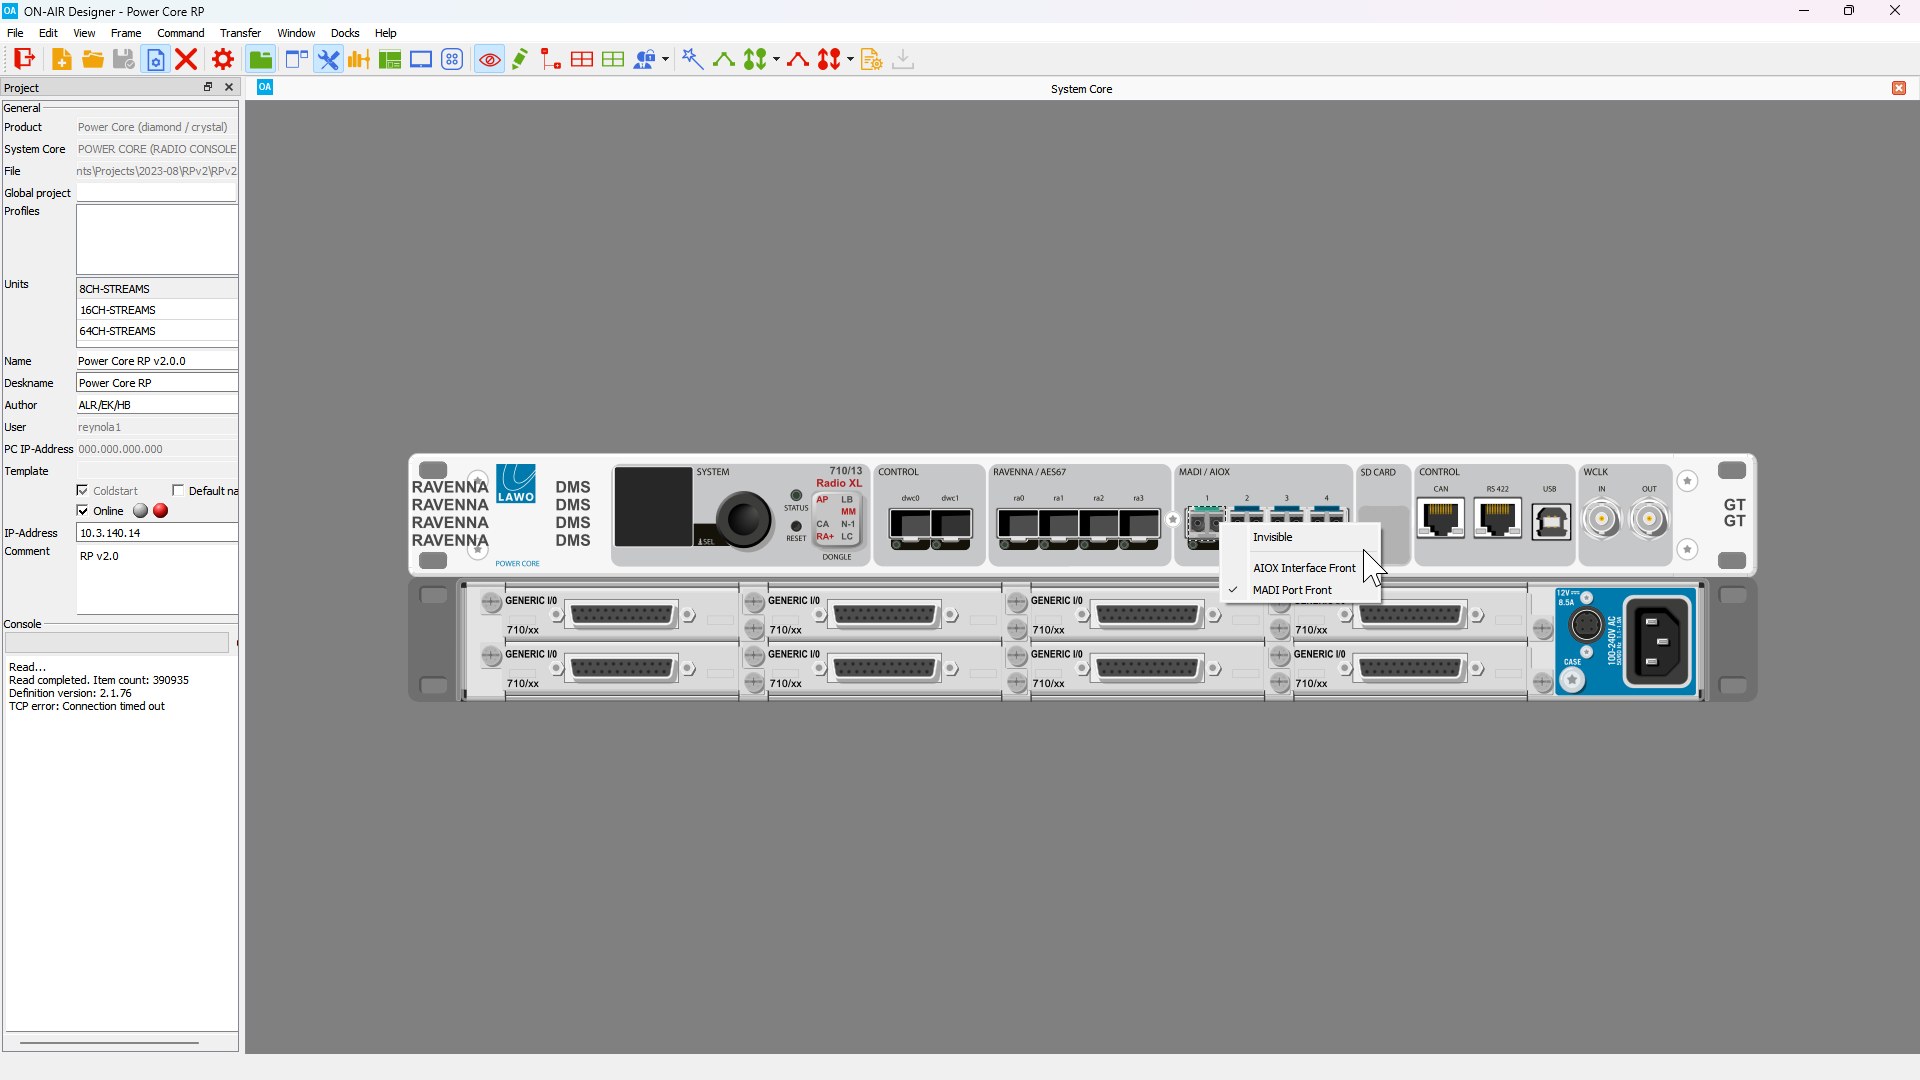Click the wrench and screwdriver tools icon
Image resolution: width=1920 pixels, height=1080 pixels.
click(x=328, y=60)
